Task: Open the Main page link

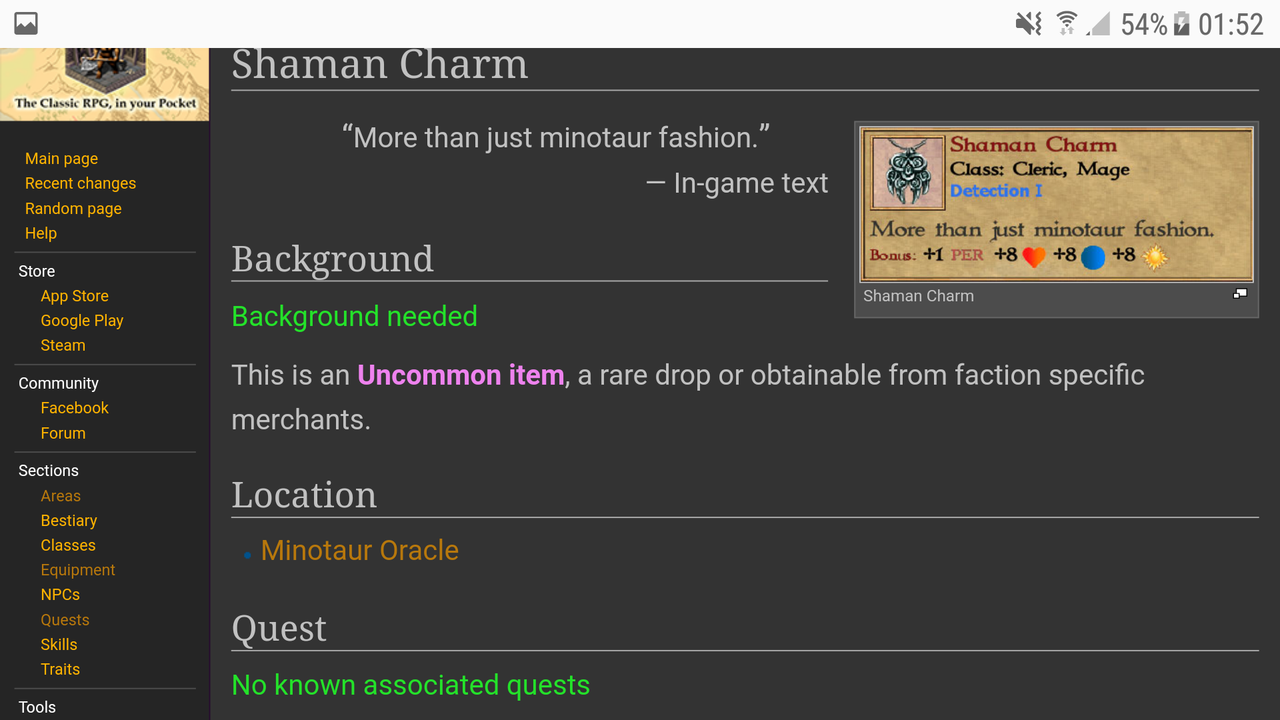Action: [61, 158]
